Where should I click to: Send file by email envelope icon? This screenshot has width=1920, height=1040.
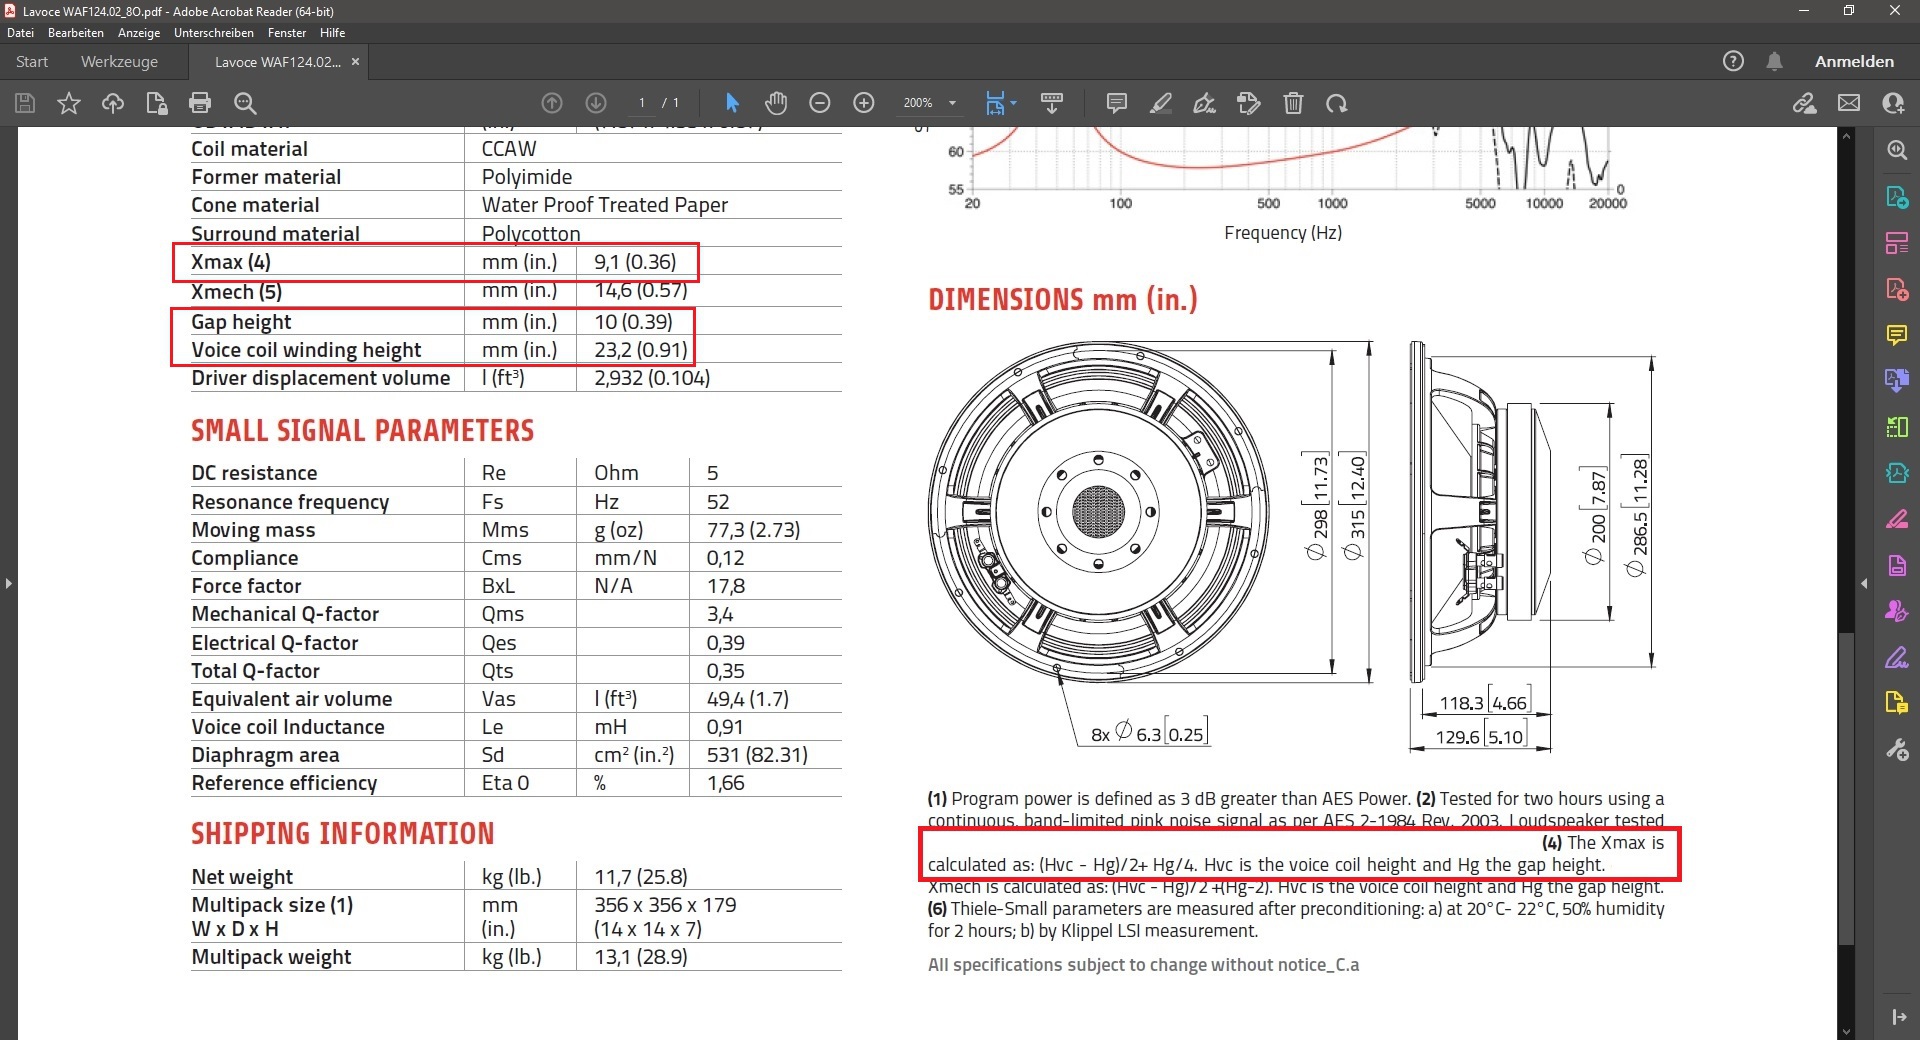tap(1849, 103)
